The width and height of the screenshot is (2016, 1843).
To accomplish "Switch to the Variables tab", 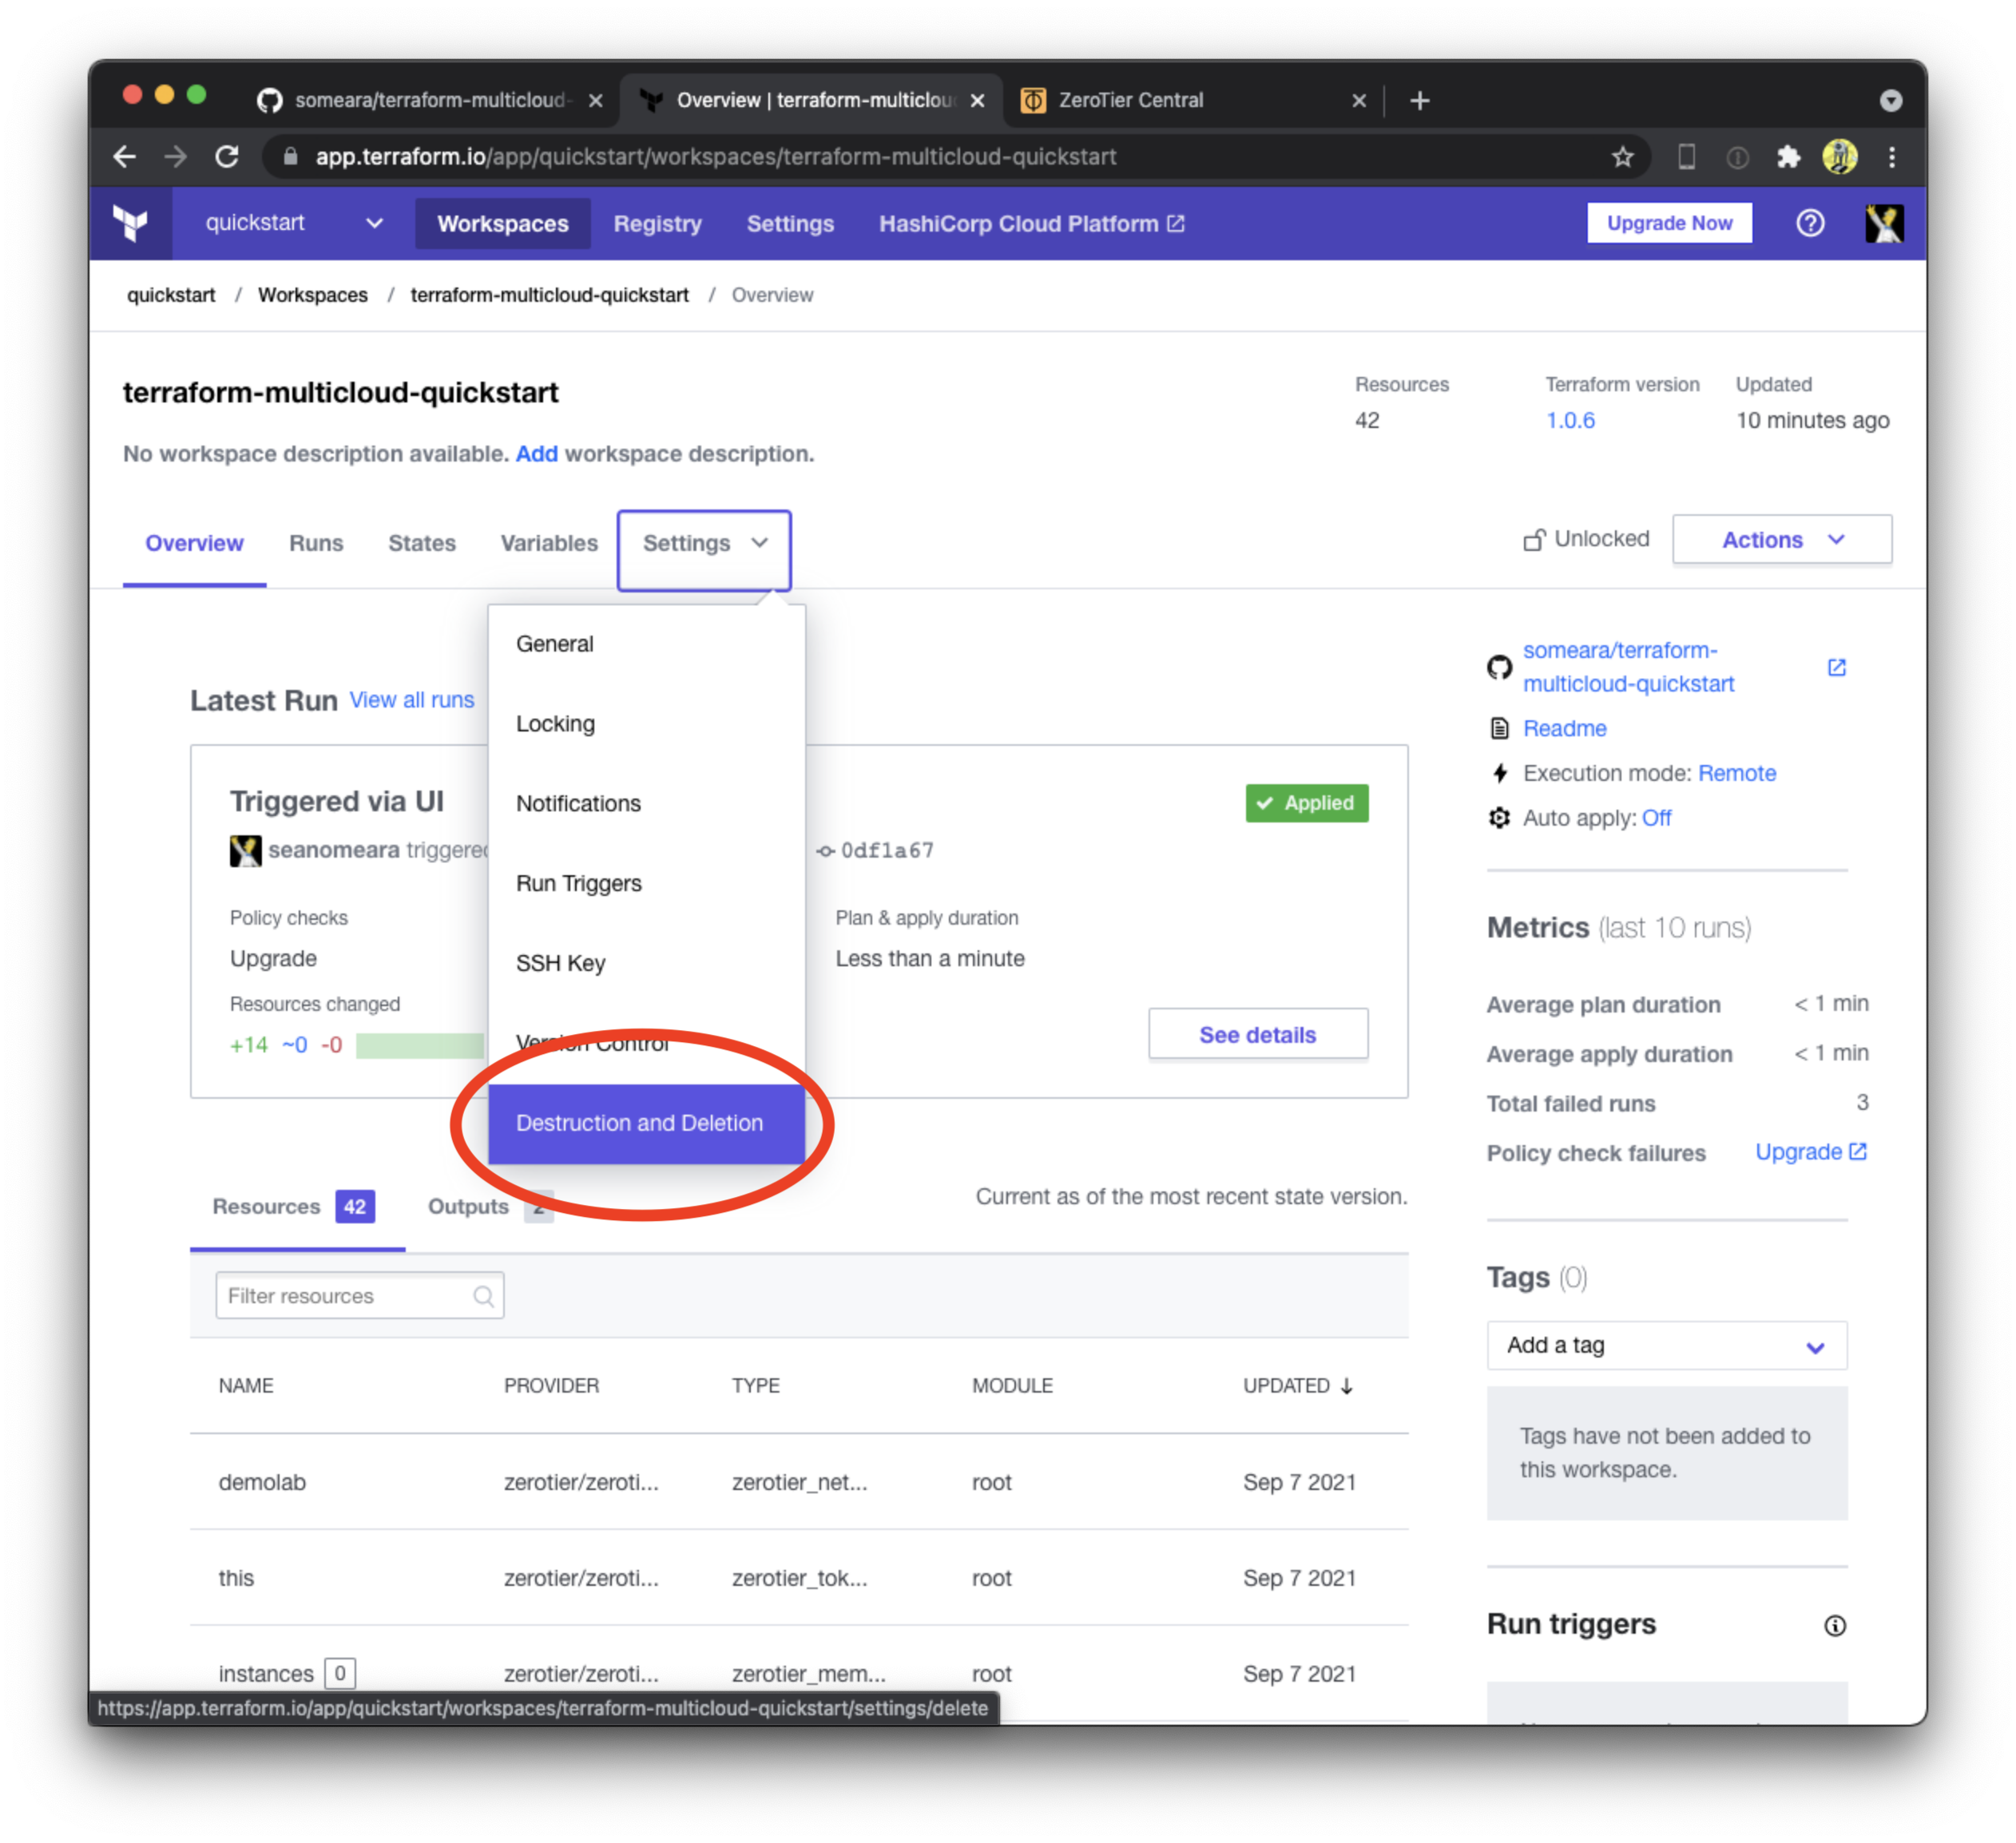I will click(549, 543).
